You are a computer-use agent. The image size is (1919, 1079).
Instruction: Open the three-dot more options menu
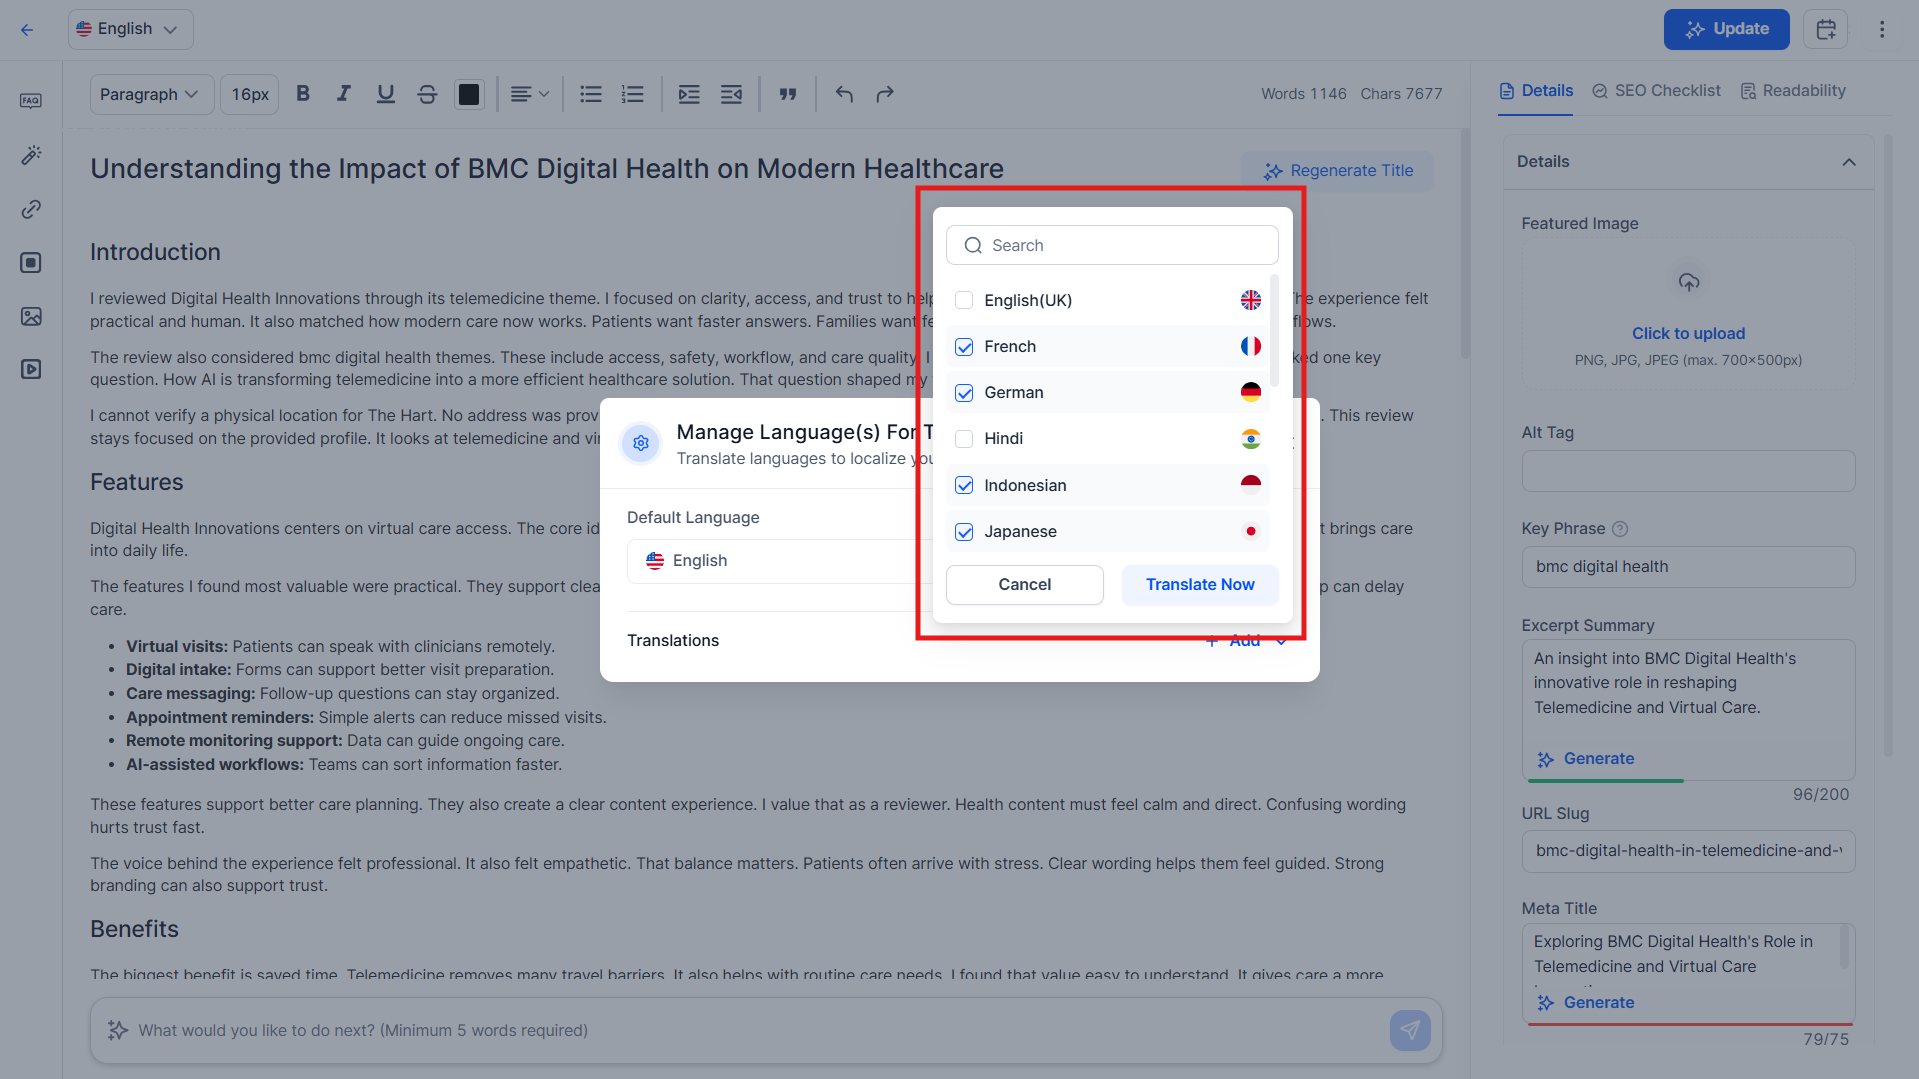1882,29
